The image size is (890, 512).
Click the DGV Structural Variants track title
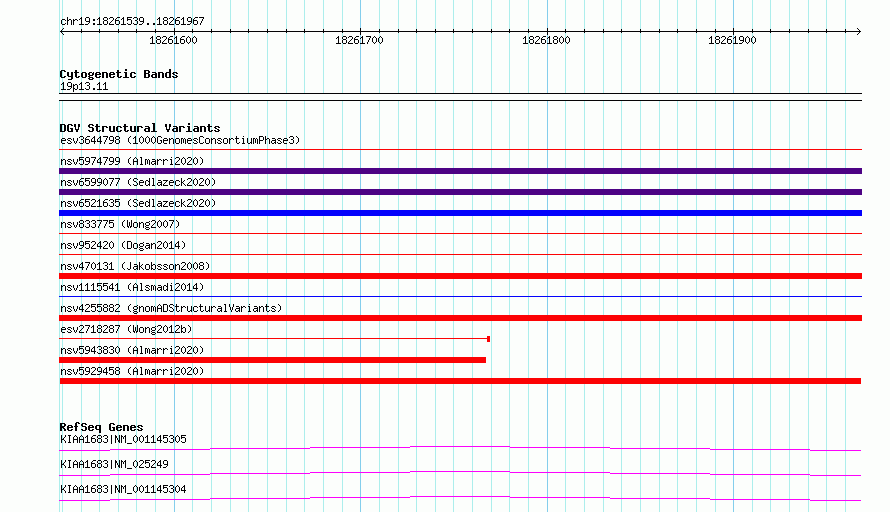[140, 128]
